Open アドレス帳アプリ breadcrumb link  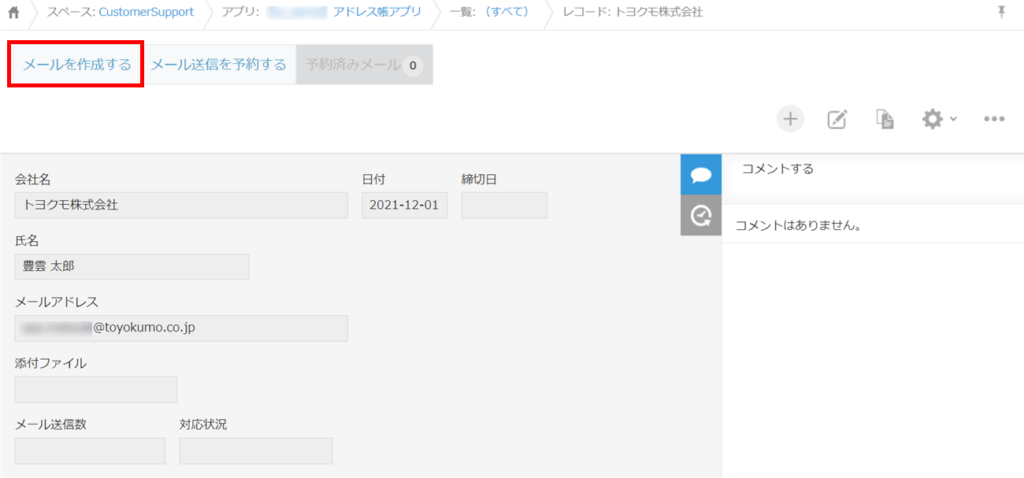(376, 13)
